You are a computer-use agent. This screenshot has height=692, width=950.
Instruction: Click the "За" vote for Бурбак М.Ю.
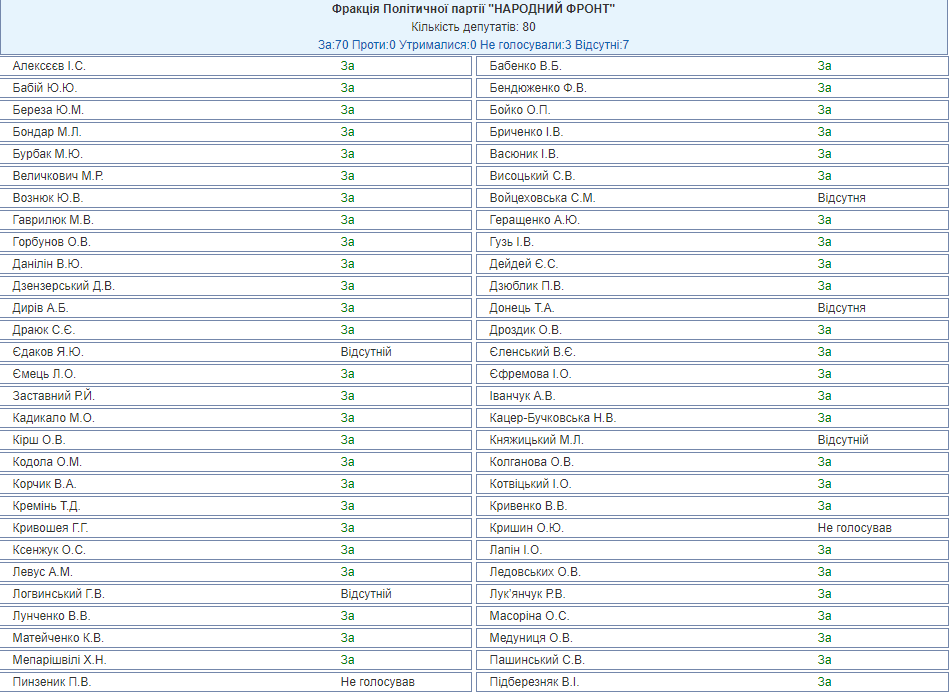click(x=347, y=154)
